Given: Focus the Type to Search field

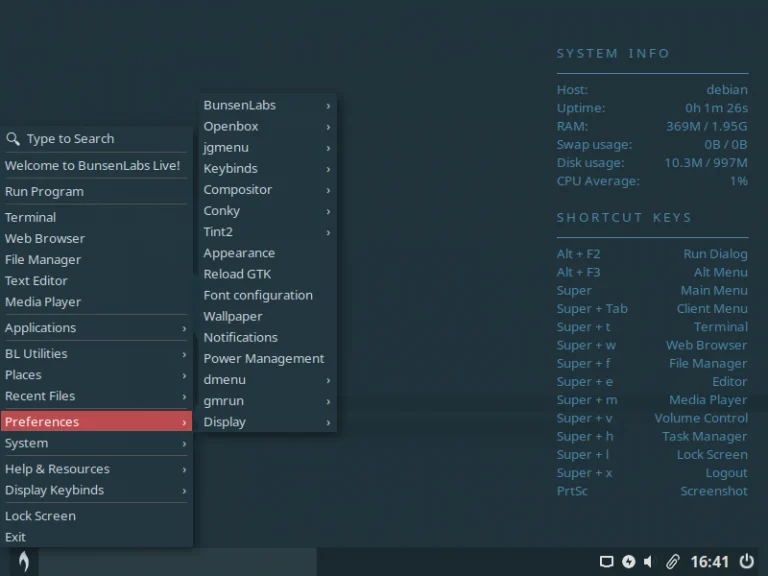Looking at the screenshot, I should tap(96, 139).
